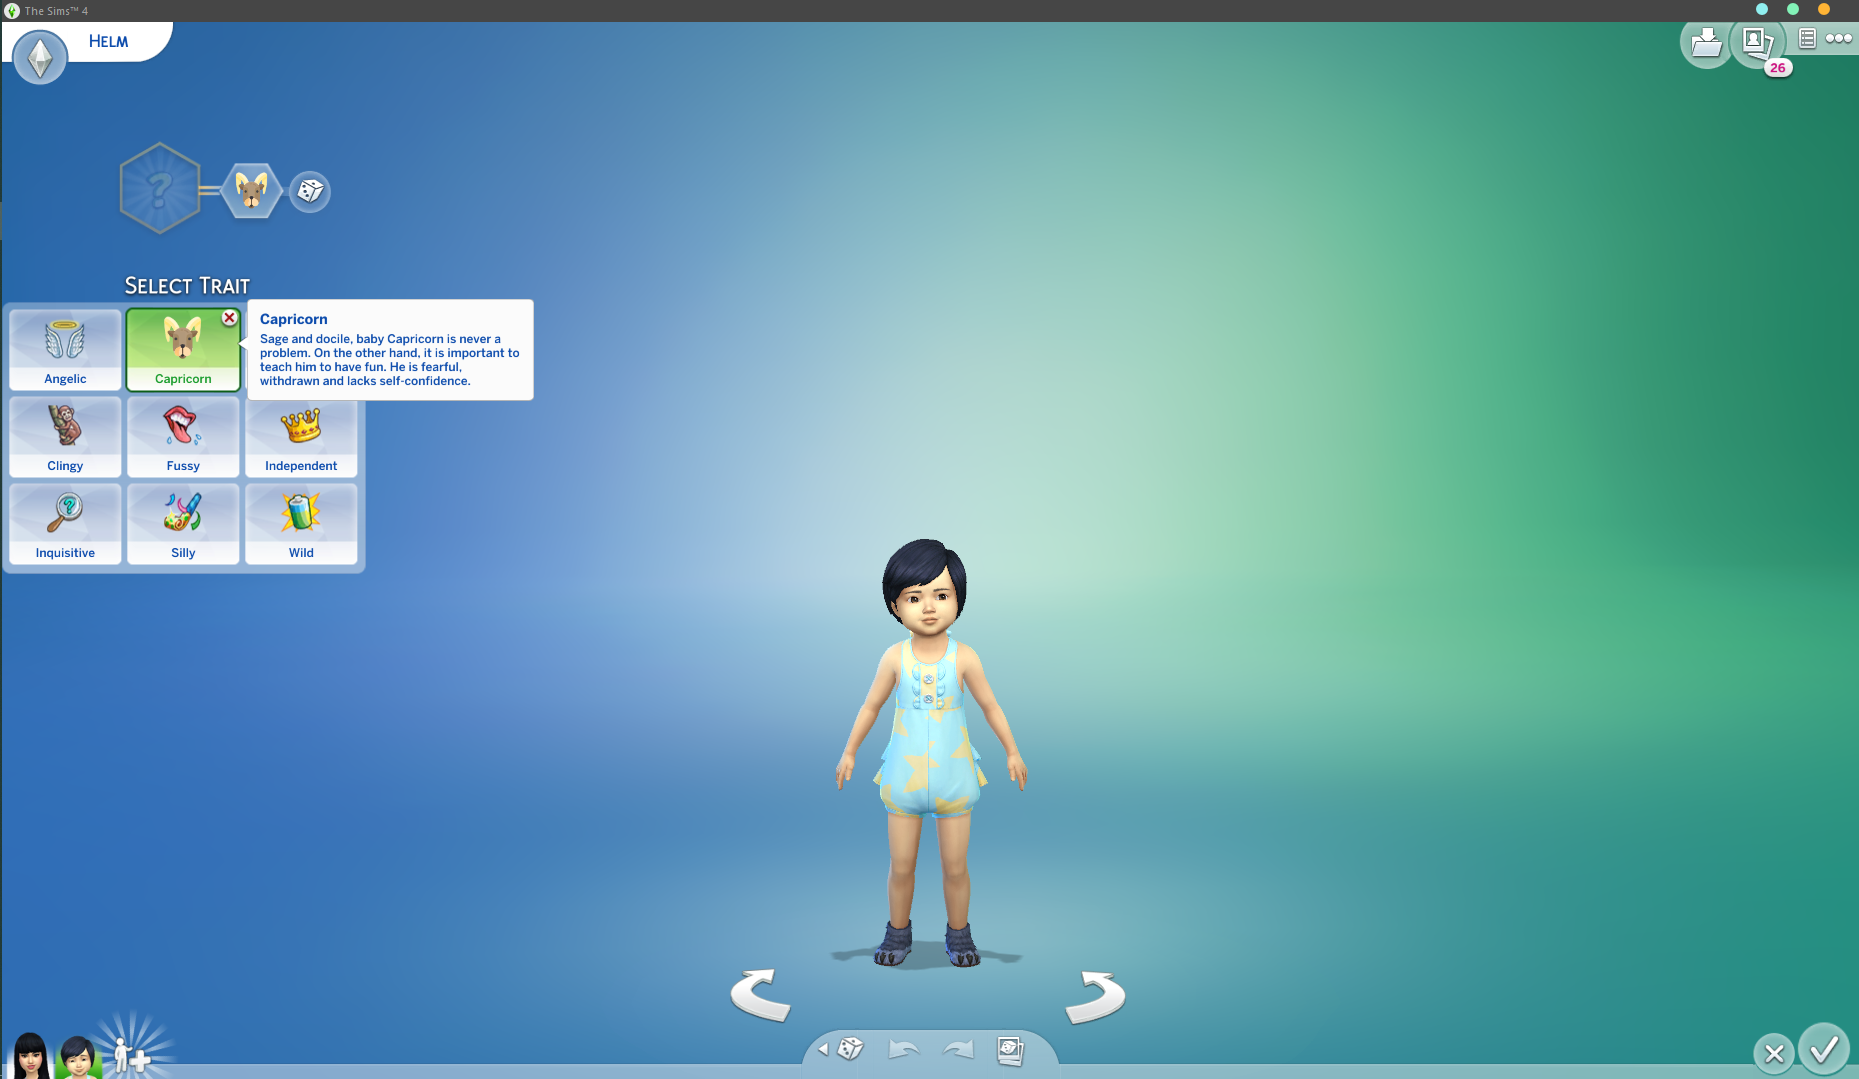Open the styled looks icon
Screen dimensions: 1859x1079
point(1011,1050)
